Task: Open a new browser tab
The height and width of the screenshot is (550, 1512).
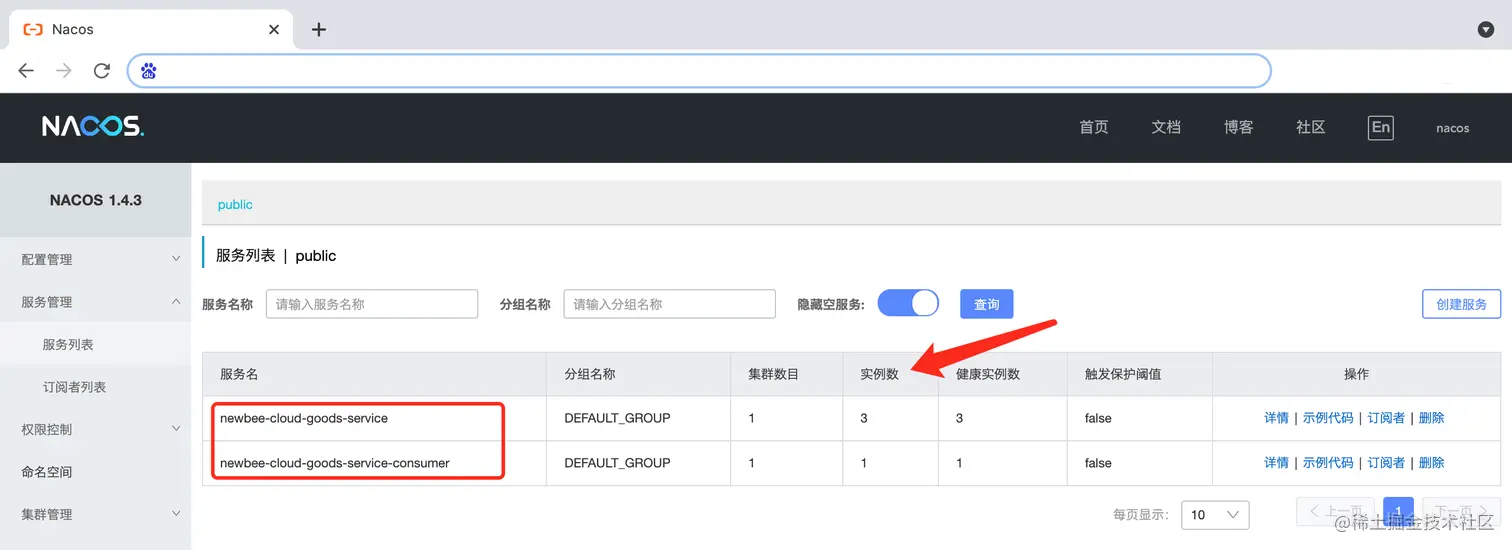Action: point(319,29)
